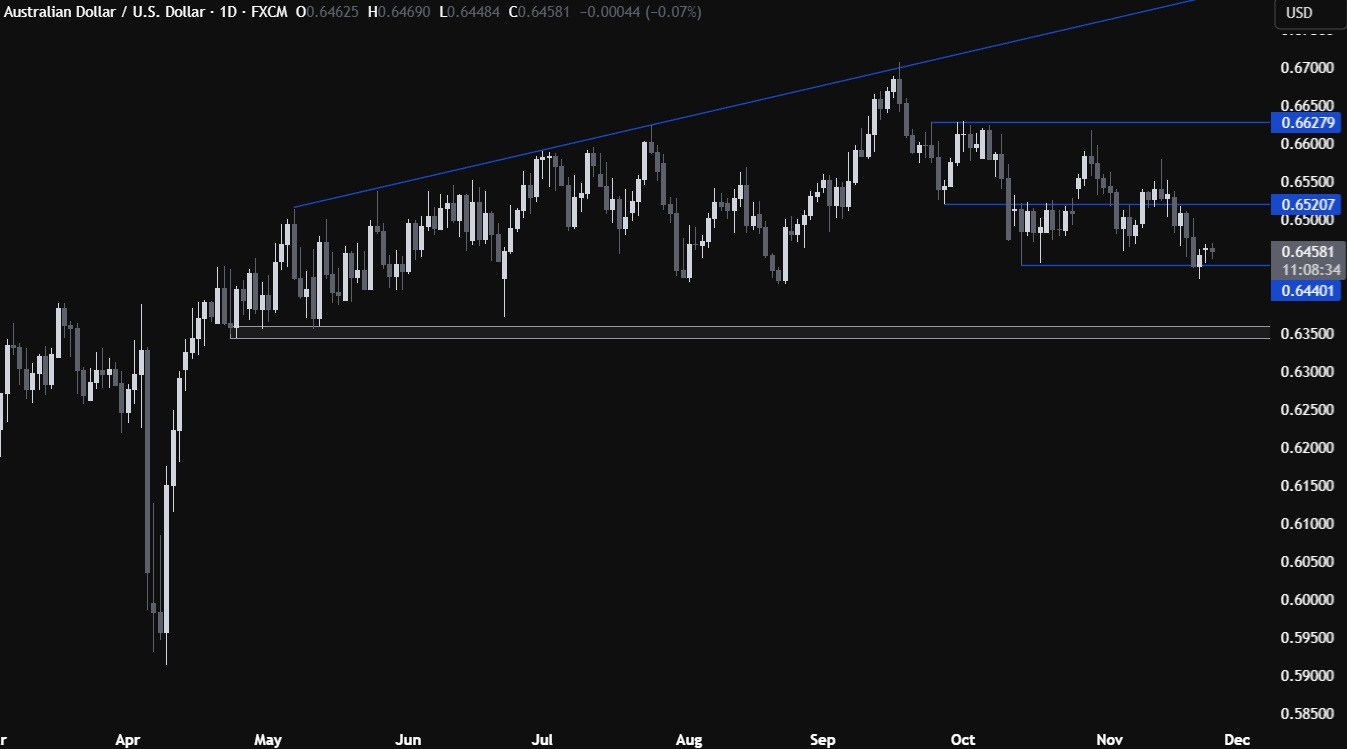Select the rising blue trendline
This screenshot has width=1347, height=749.
700,117
